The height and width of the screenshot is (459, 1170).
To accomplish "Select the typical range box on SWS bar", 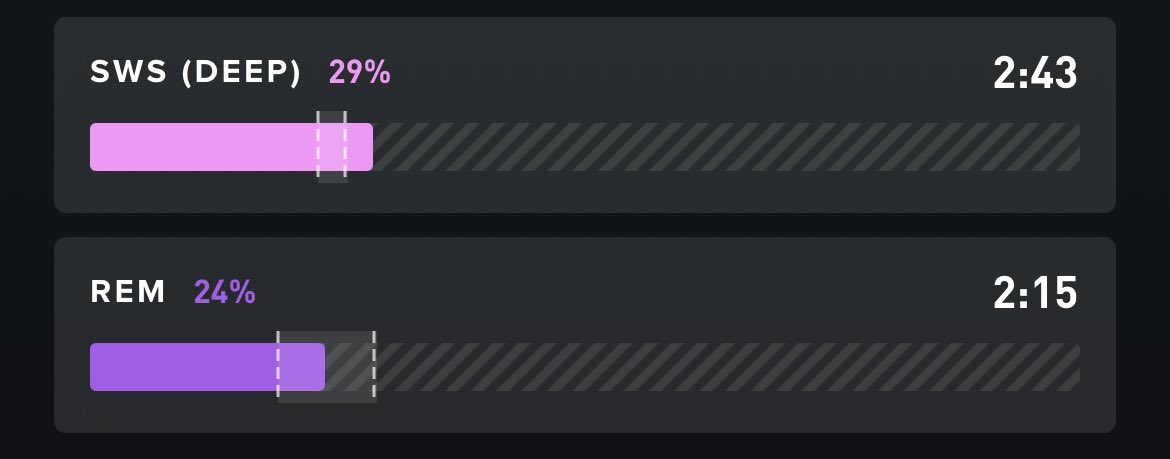I will (x=332, y=146).
